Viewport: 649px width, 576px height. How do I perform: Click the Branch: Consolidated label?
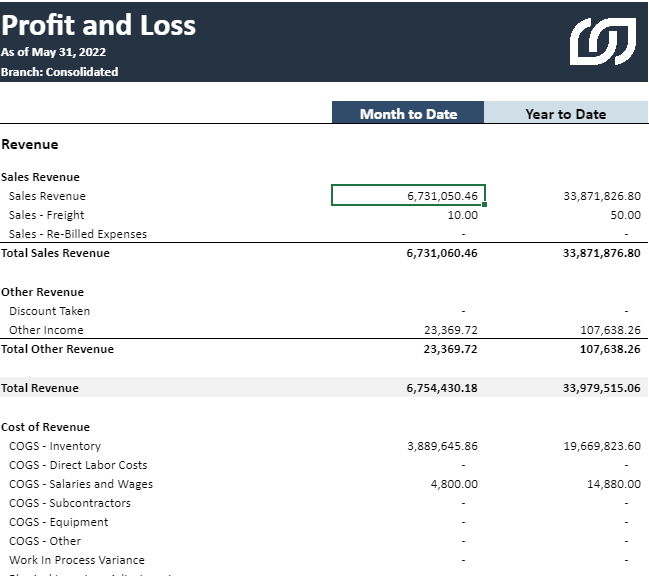(x=60, y=72)
